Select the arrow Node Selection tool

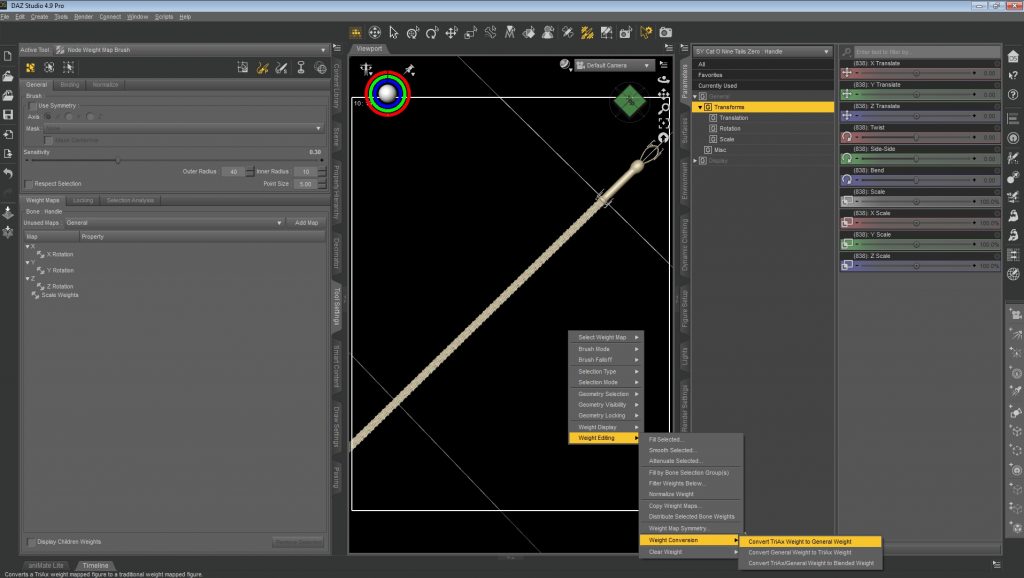pyautogui.click(x=394, y=33)
